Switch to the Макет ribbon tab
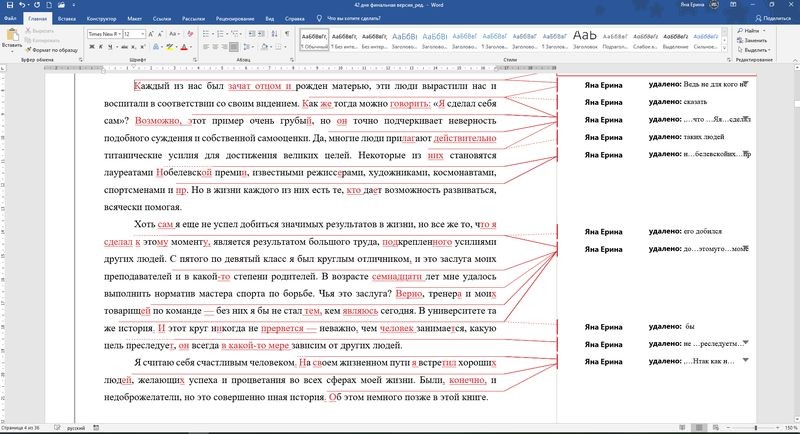This screenshot has height=434, width=800. pos(135,18)
